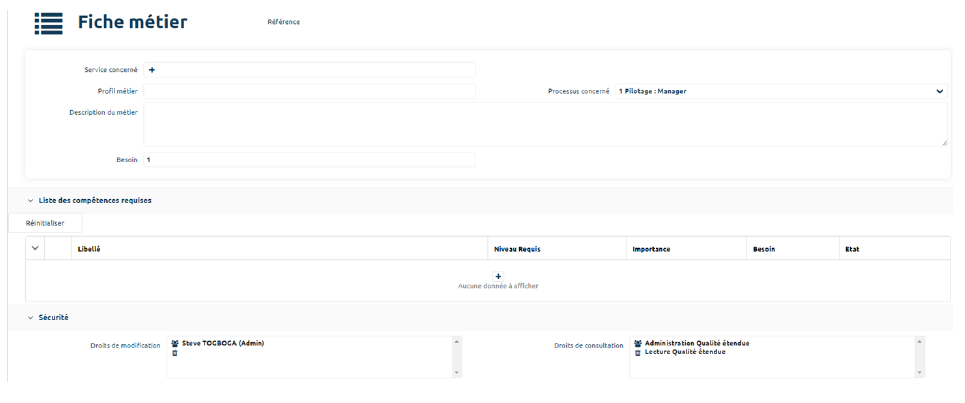Click trash icon under Steve TOGBOGA
965x403 pixels.
[x=175, y=352]
